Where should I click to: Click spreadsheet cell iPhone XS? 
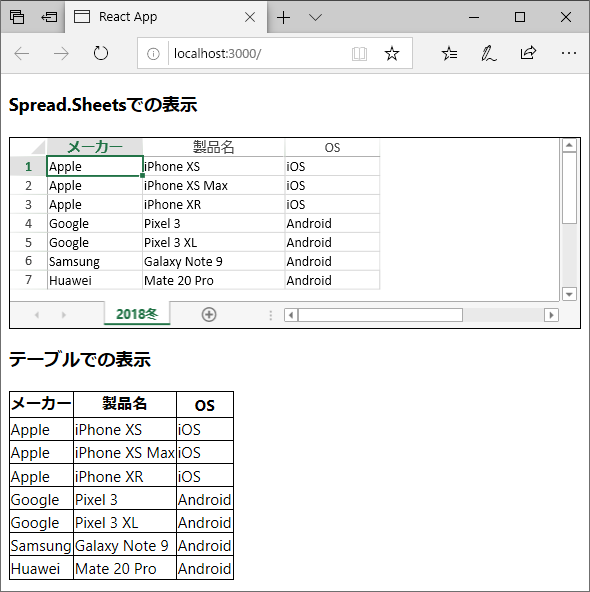pyautogui.click(x=214, y=166)
